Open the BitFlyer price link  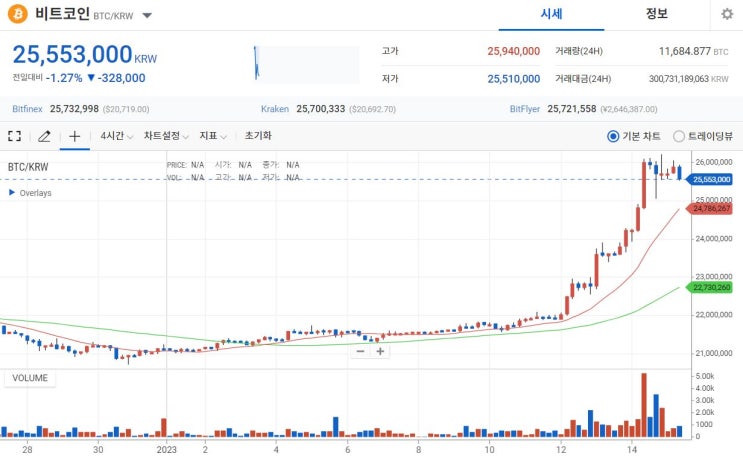[x=525, y=109]
